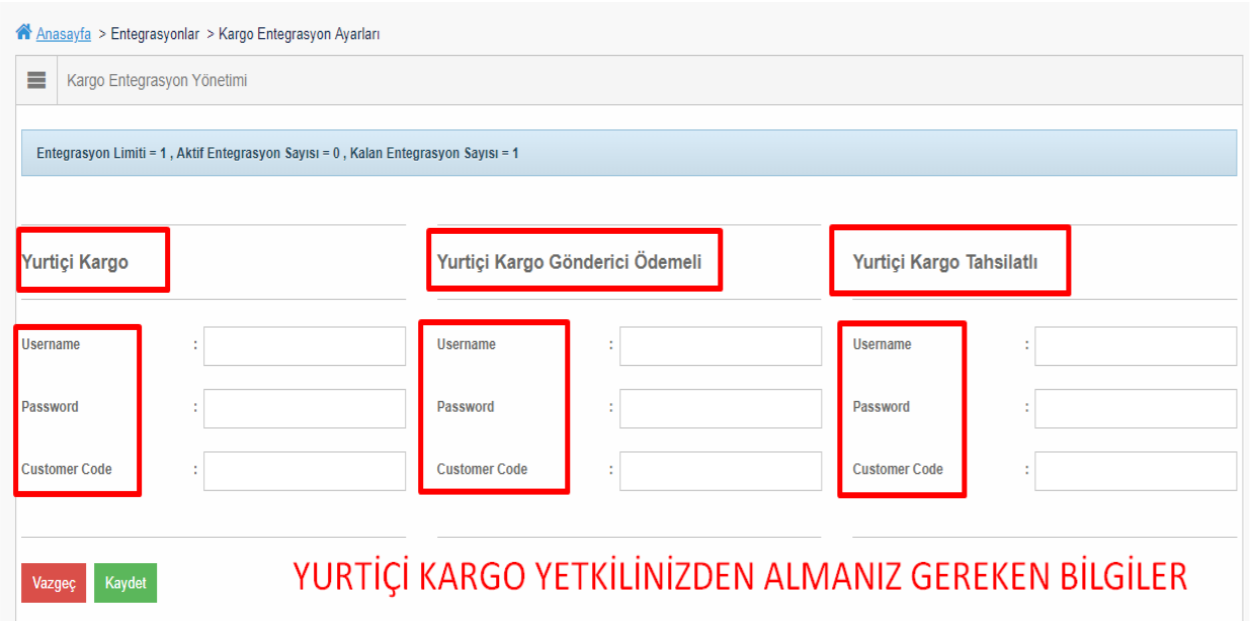Focus Username field under Yurtiçi Kargo Tahsilatlı
Screen dimensions: 1251x621
(x=1136, y=346)
